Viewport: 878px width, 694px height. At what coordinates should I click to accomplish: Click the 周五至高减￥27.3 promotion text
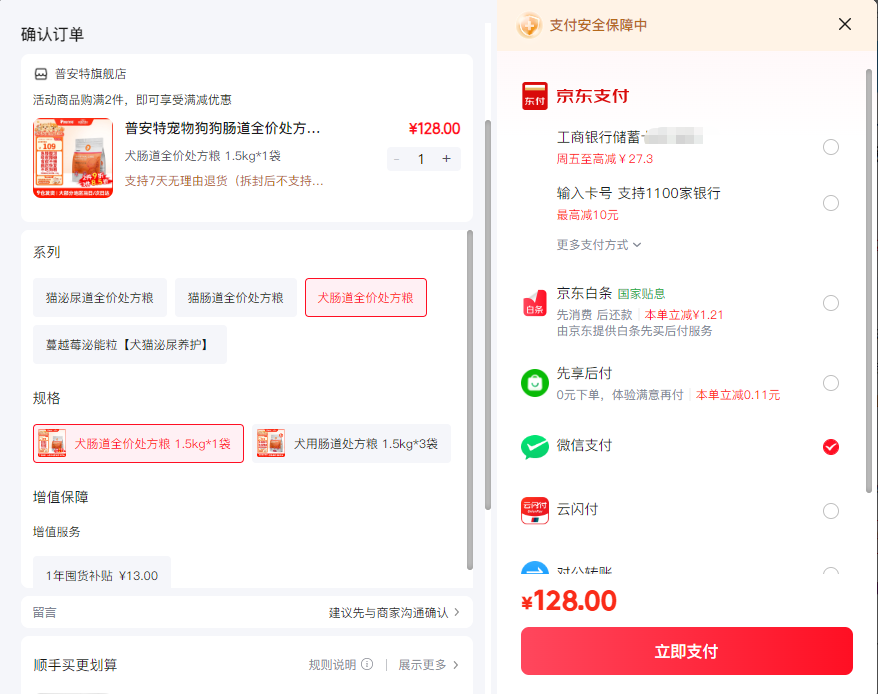point(605,159)
